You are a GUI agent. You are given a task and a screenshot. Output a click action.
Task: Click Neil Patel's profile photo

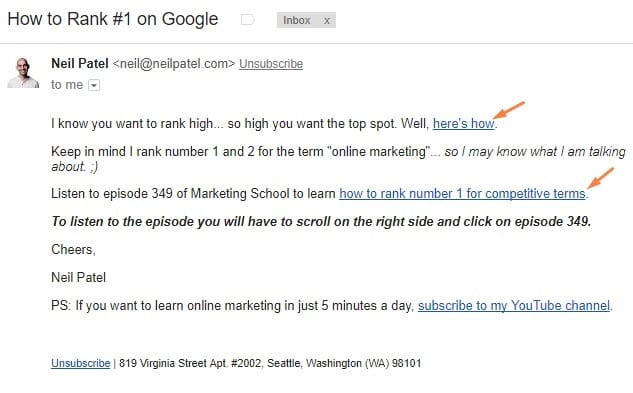point(23,73)
